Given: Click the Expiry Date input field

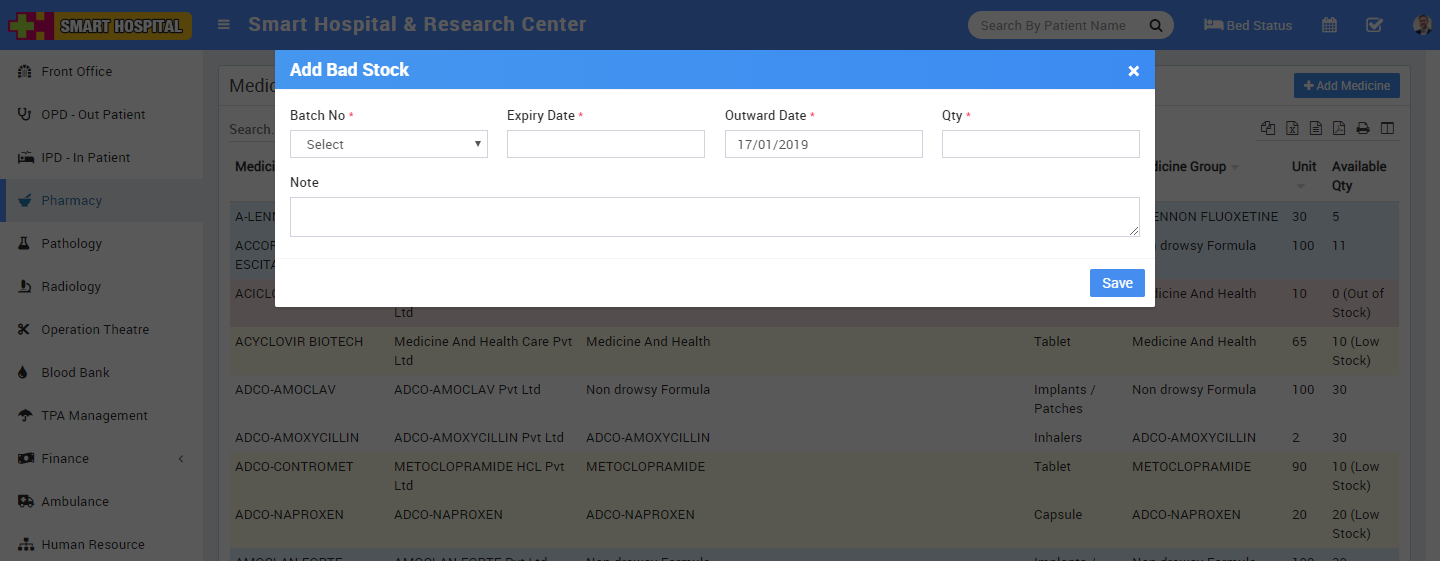Looking at the screenshot, I should pyautogui.click(x=605, y=145).
